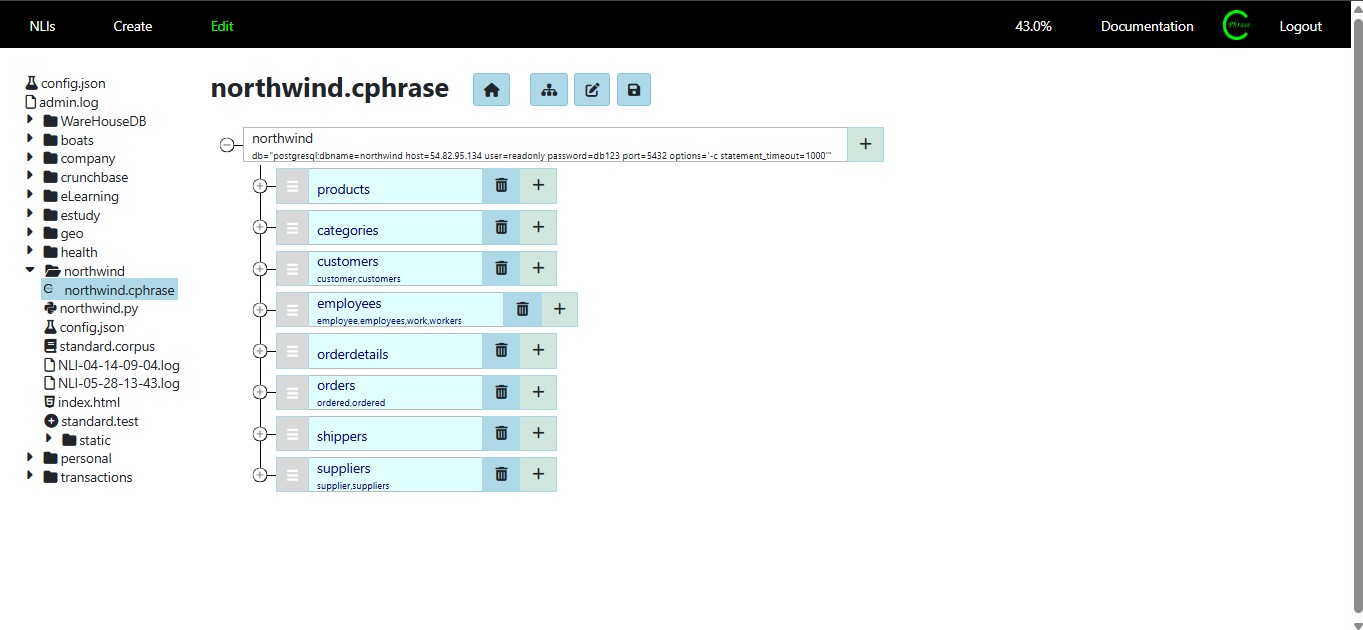
Task: Click drag handle on shippers row
Action: click(292, 434)
